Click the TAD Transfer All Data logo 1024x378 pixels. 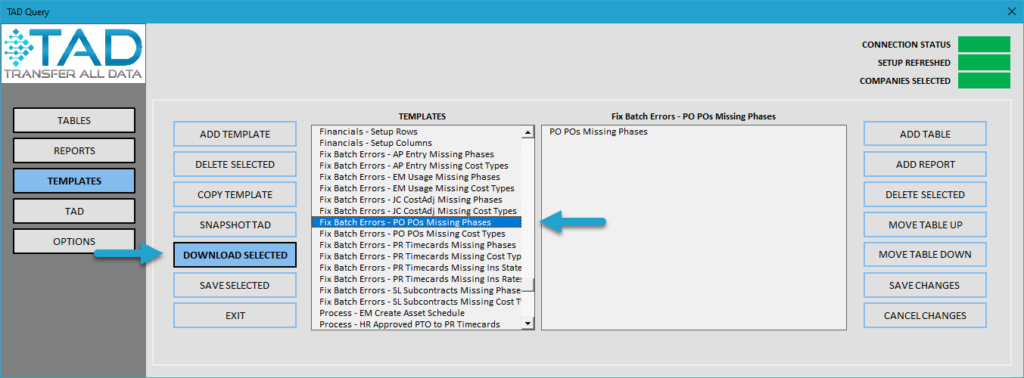73,54
